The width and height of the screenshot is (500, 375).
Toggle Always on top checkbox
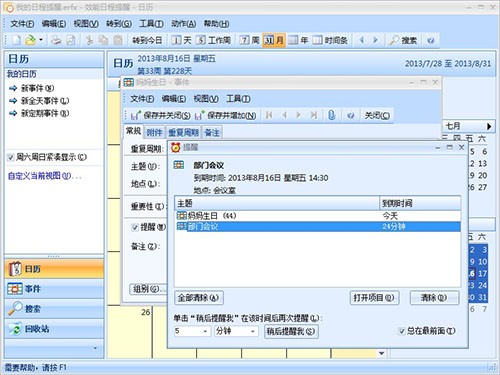pos(402,331)
